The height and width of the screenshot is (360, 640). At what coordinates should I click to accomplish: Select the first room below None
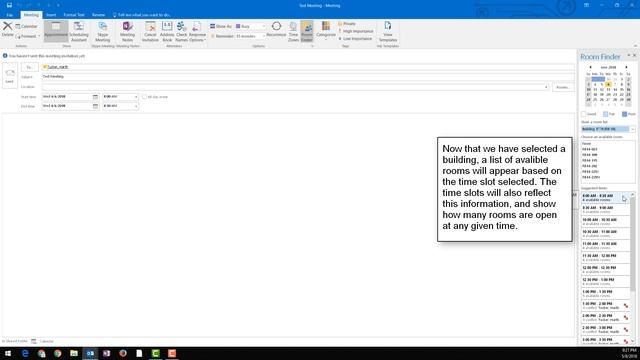[x=590, y=149]
